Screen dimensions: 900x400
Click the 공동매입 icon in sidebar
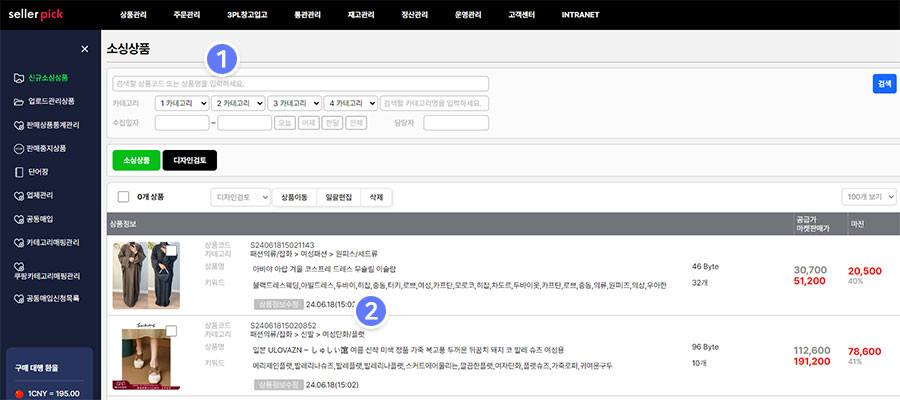(18, 218)
